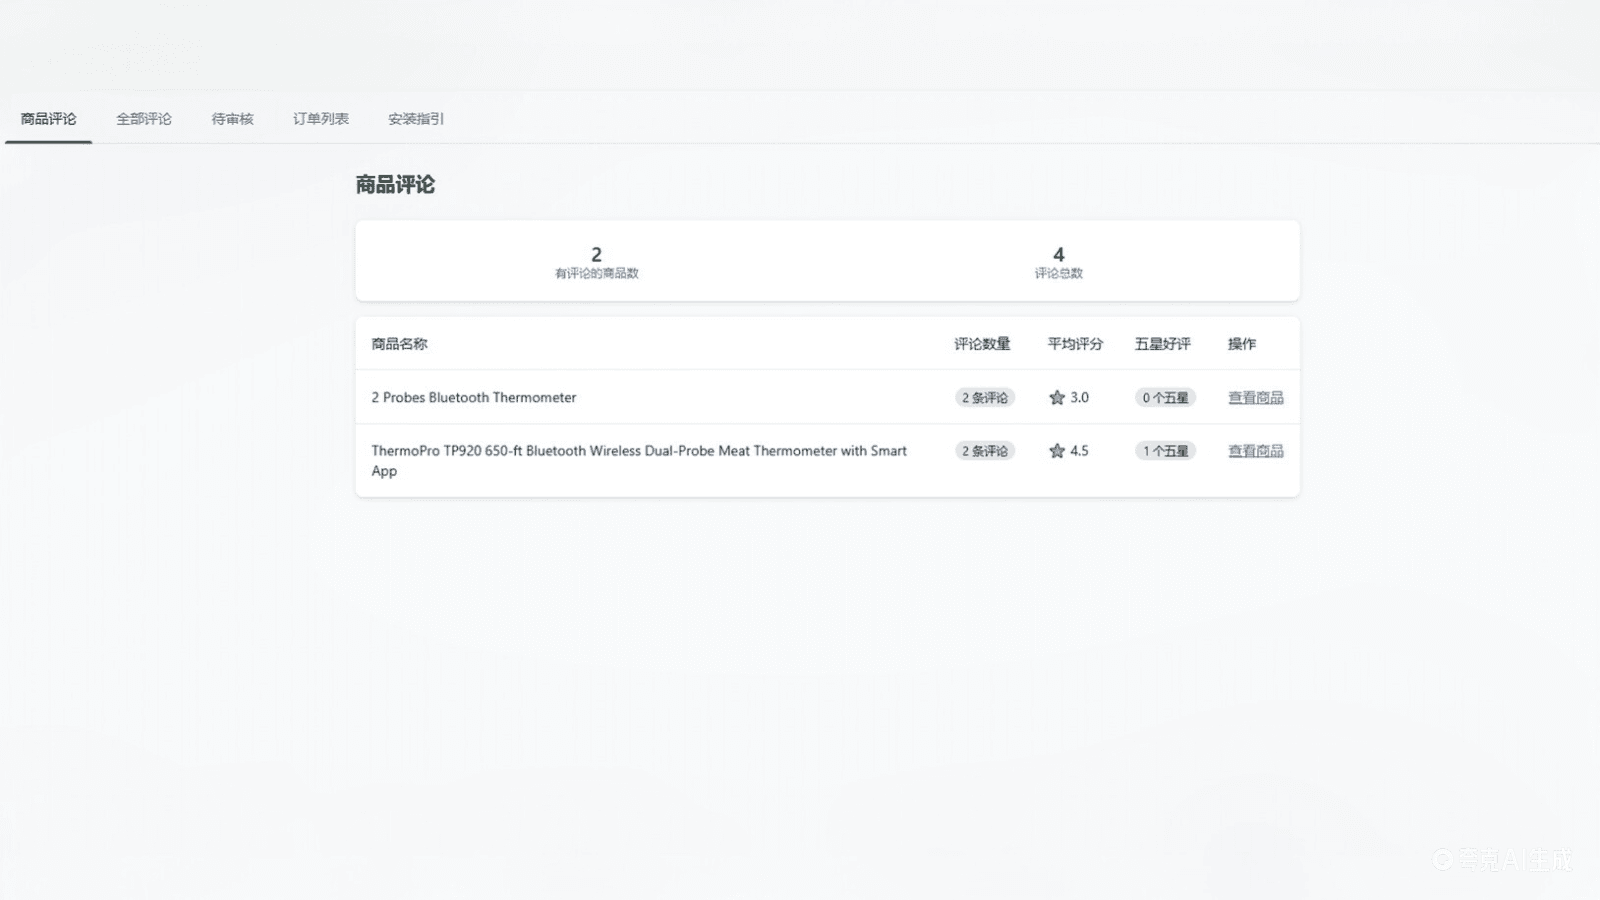Click the 有评论的商品数 statistic
The image size is (1600, 900).
coord(597,262)
